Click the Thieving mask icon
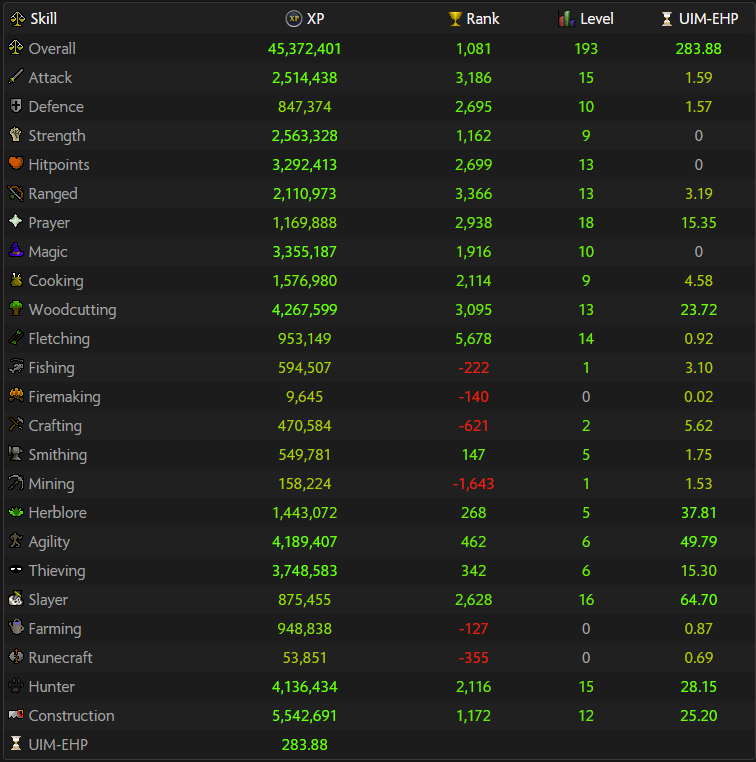Screen dimensions: 756x762 click(x=16, y=570)
